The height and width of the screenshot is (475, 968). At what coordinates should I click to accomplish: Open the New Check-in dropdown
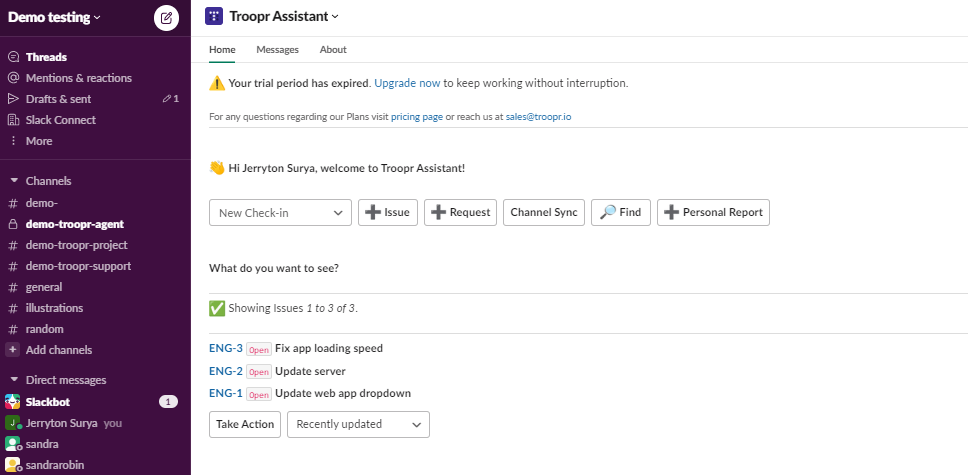point(280,212)
